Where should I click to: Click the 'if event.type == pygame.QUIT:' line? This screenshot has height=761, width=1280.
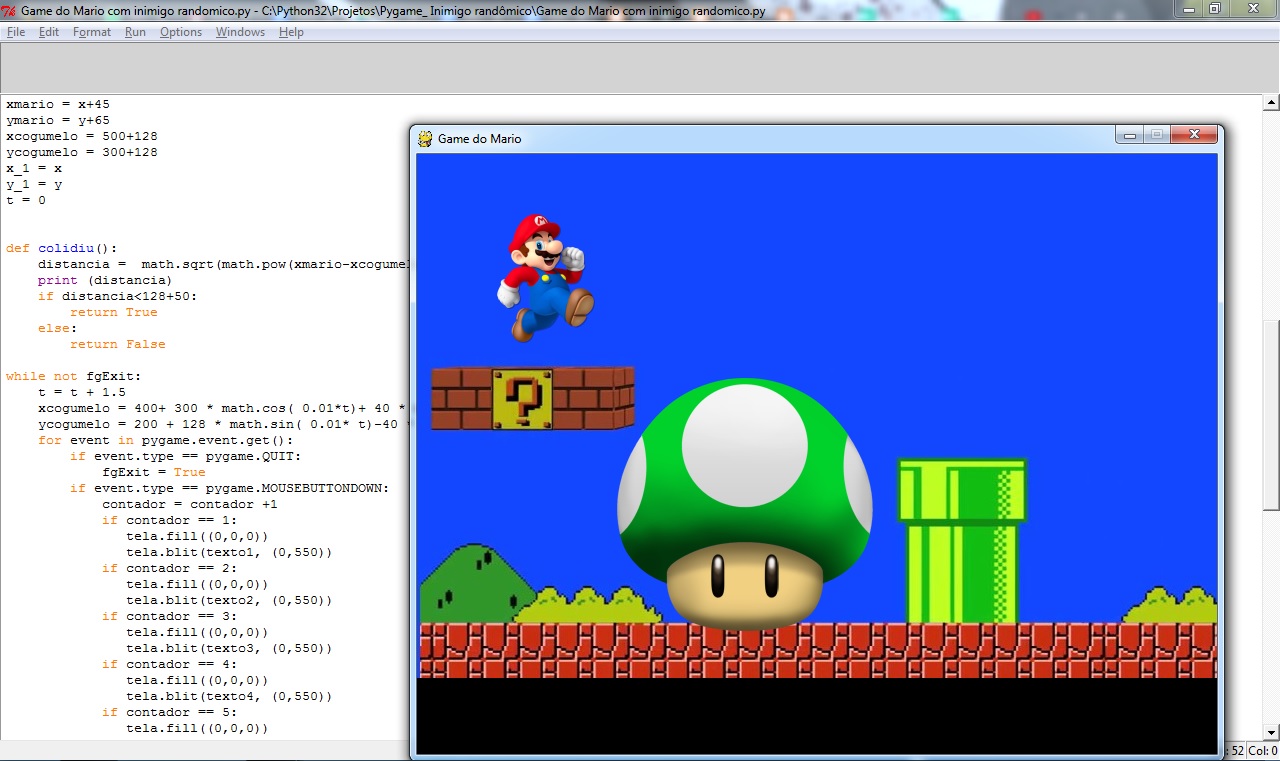point(186,456)
